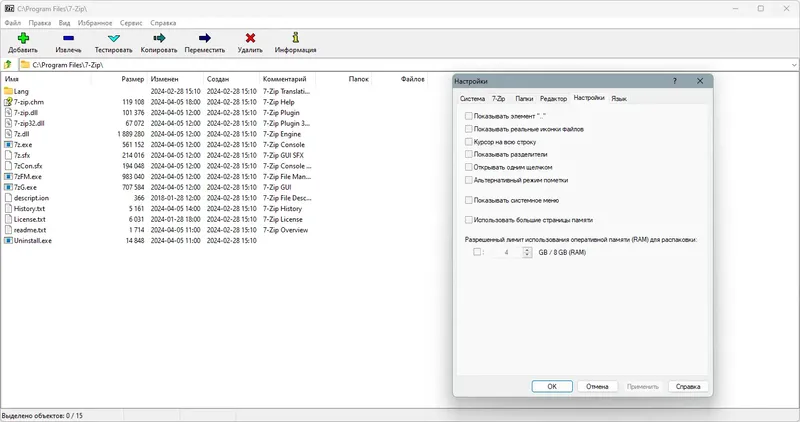The width and height of the screenshot is (800, 422).
Task: Click the C:\Program Files\7-Zip\ address field
Action: pyautogui.click(x=408, y=65)
